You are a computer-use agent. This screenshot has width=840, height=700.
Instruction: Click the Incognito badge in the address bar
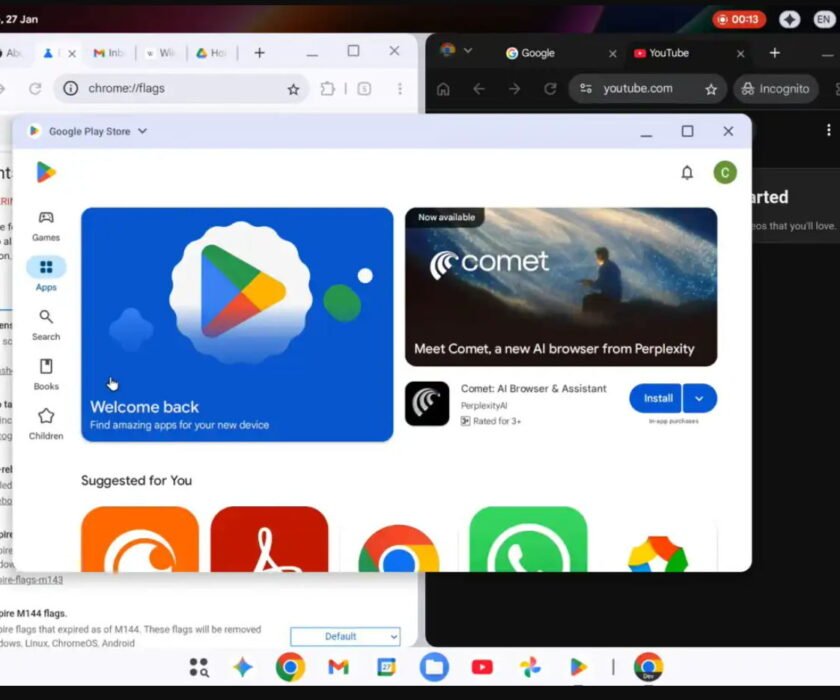(775, 88)
